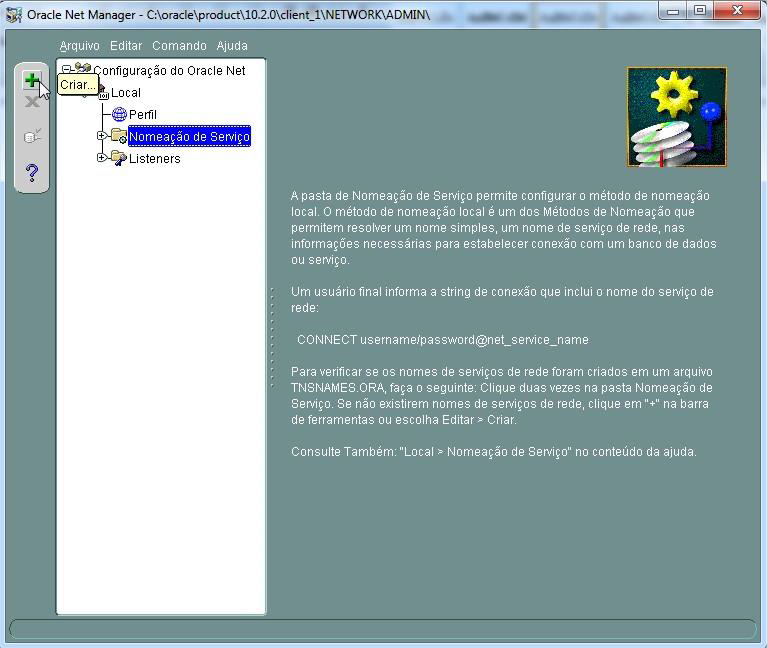Select Configuração do Oracle Net root label
Viewport: 767px width, 648px height.
coord(169,70)
